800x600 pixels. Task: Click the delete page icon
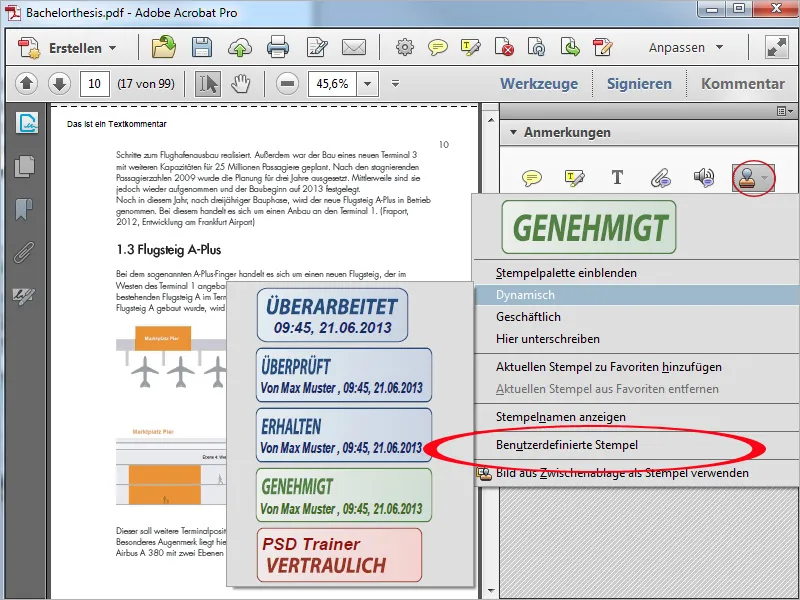tap(504, 47)
